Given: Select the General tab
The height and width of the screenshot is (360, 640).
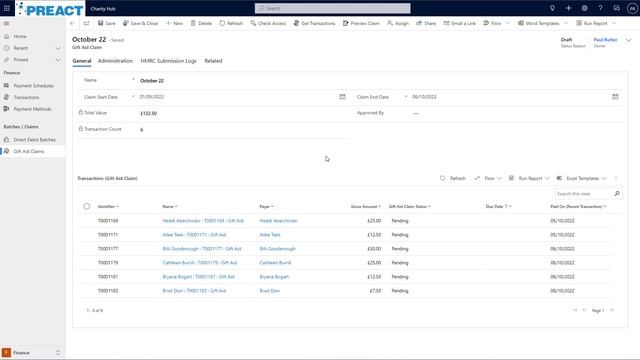Looking at the screenshot, I should coord(82,61).
